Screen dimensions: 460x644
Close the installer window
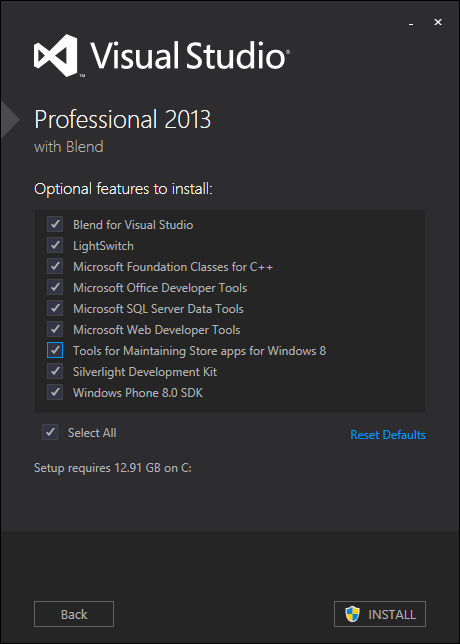coord(438,22)
